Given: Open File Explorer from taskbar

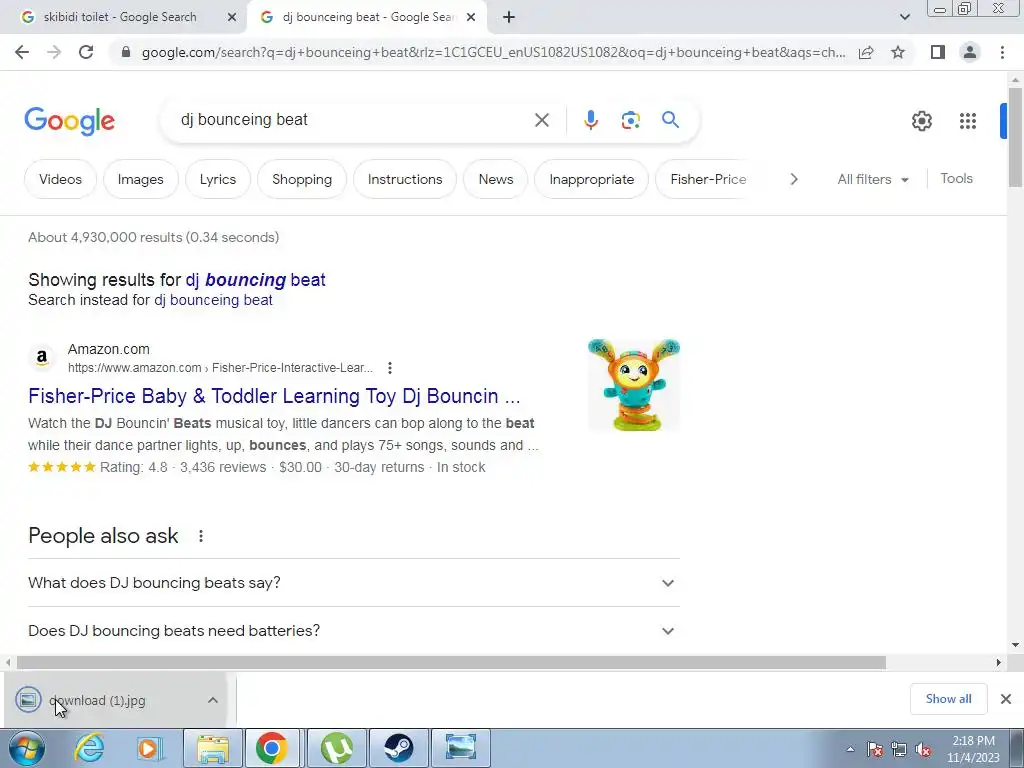Looking at the screenshot, I should [213, 748].
